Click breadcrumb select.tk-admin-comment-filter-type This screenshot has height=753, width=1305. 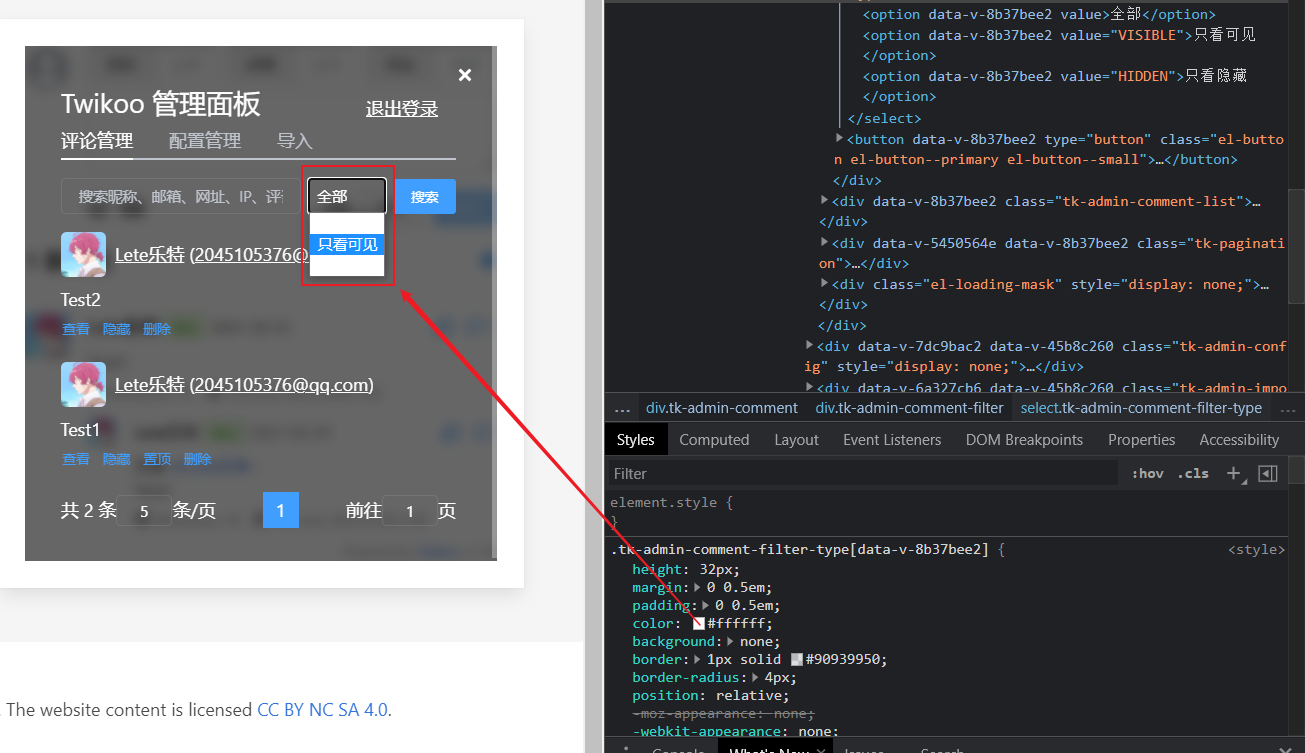(1141, 408)
